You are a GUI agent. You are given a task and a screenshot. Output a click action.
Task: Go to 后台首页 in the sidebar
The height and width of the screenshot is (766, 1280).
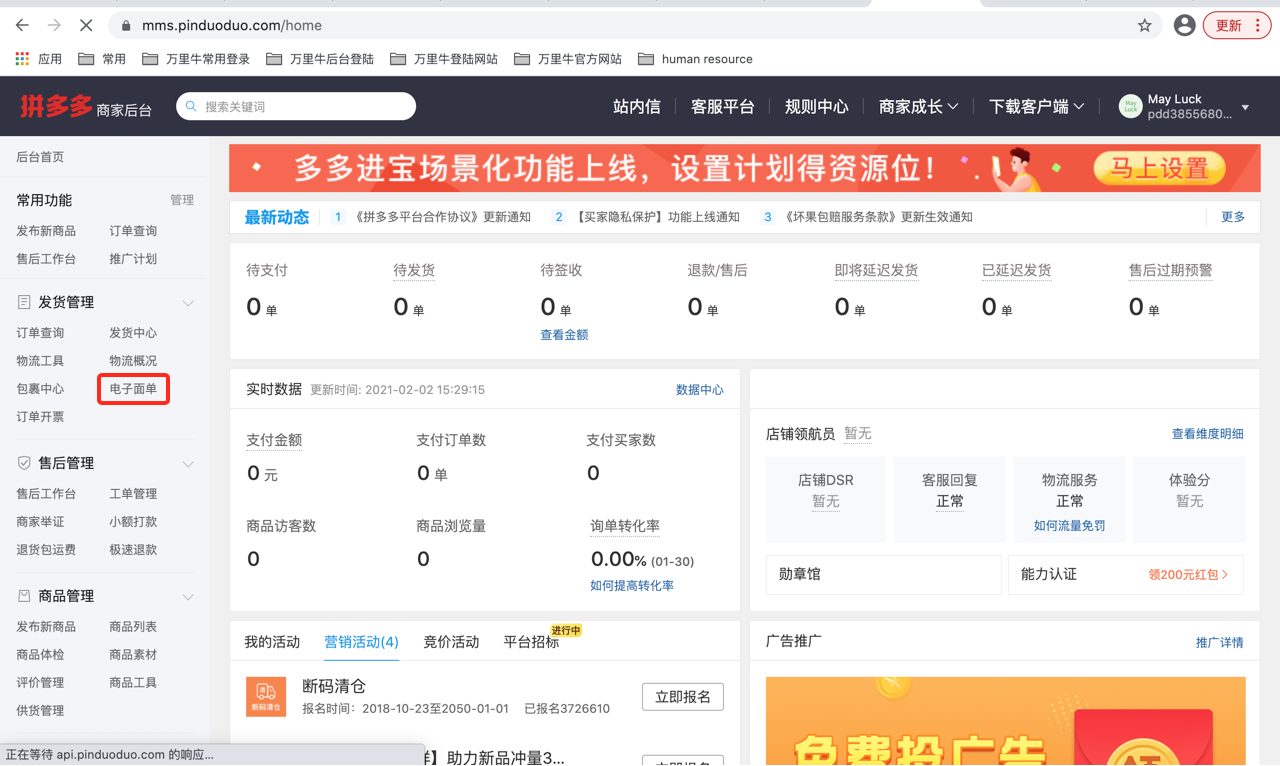pos(40,157)
